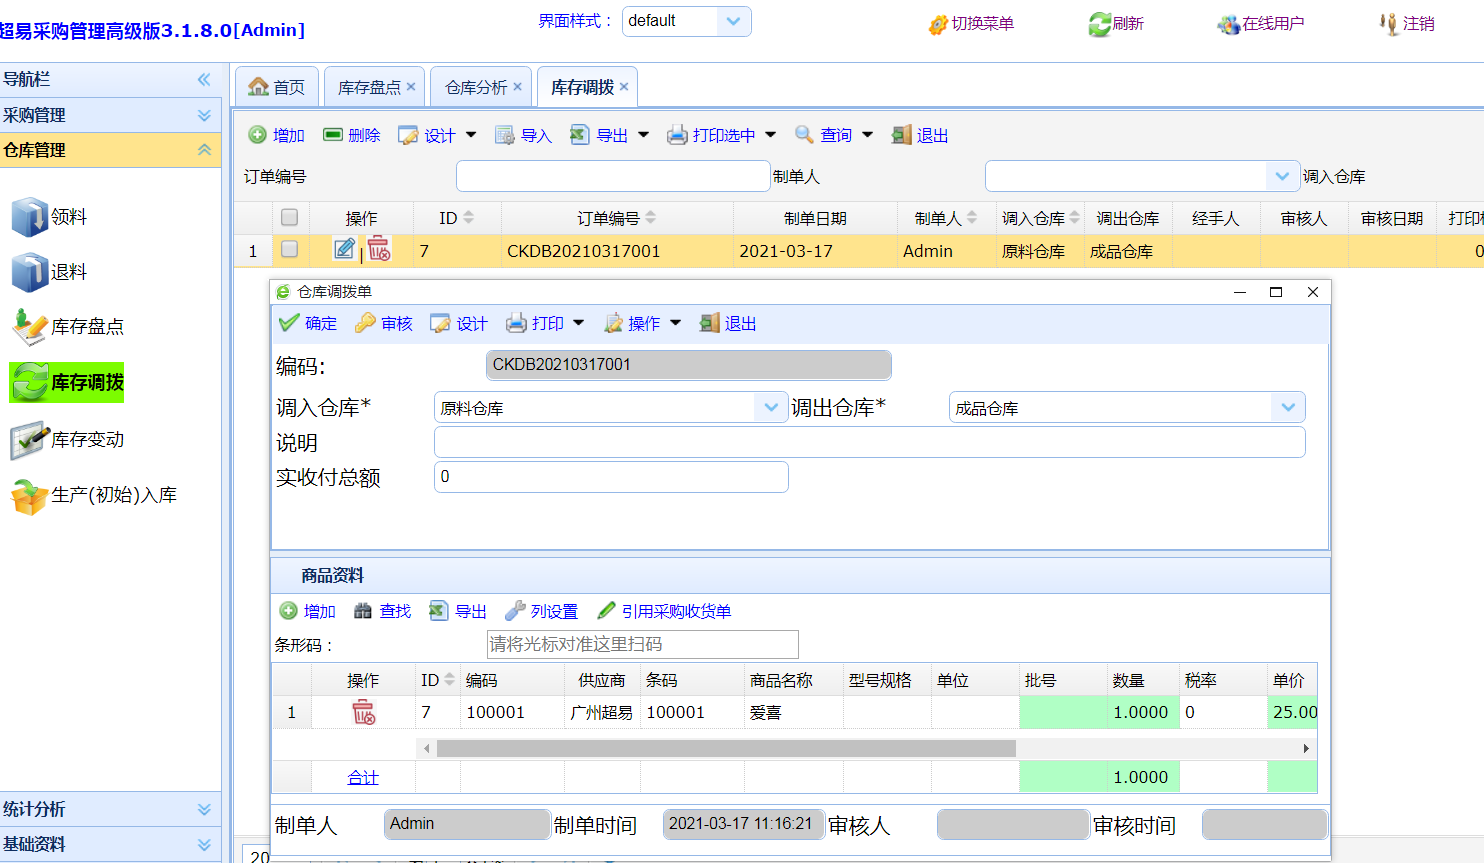
Task: Click the 合计 link in the product grid
Action: (363, 777)
